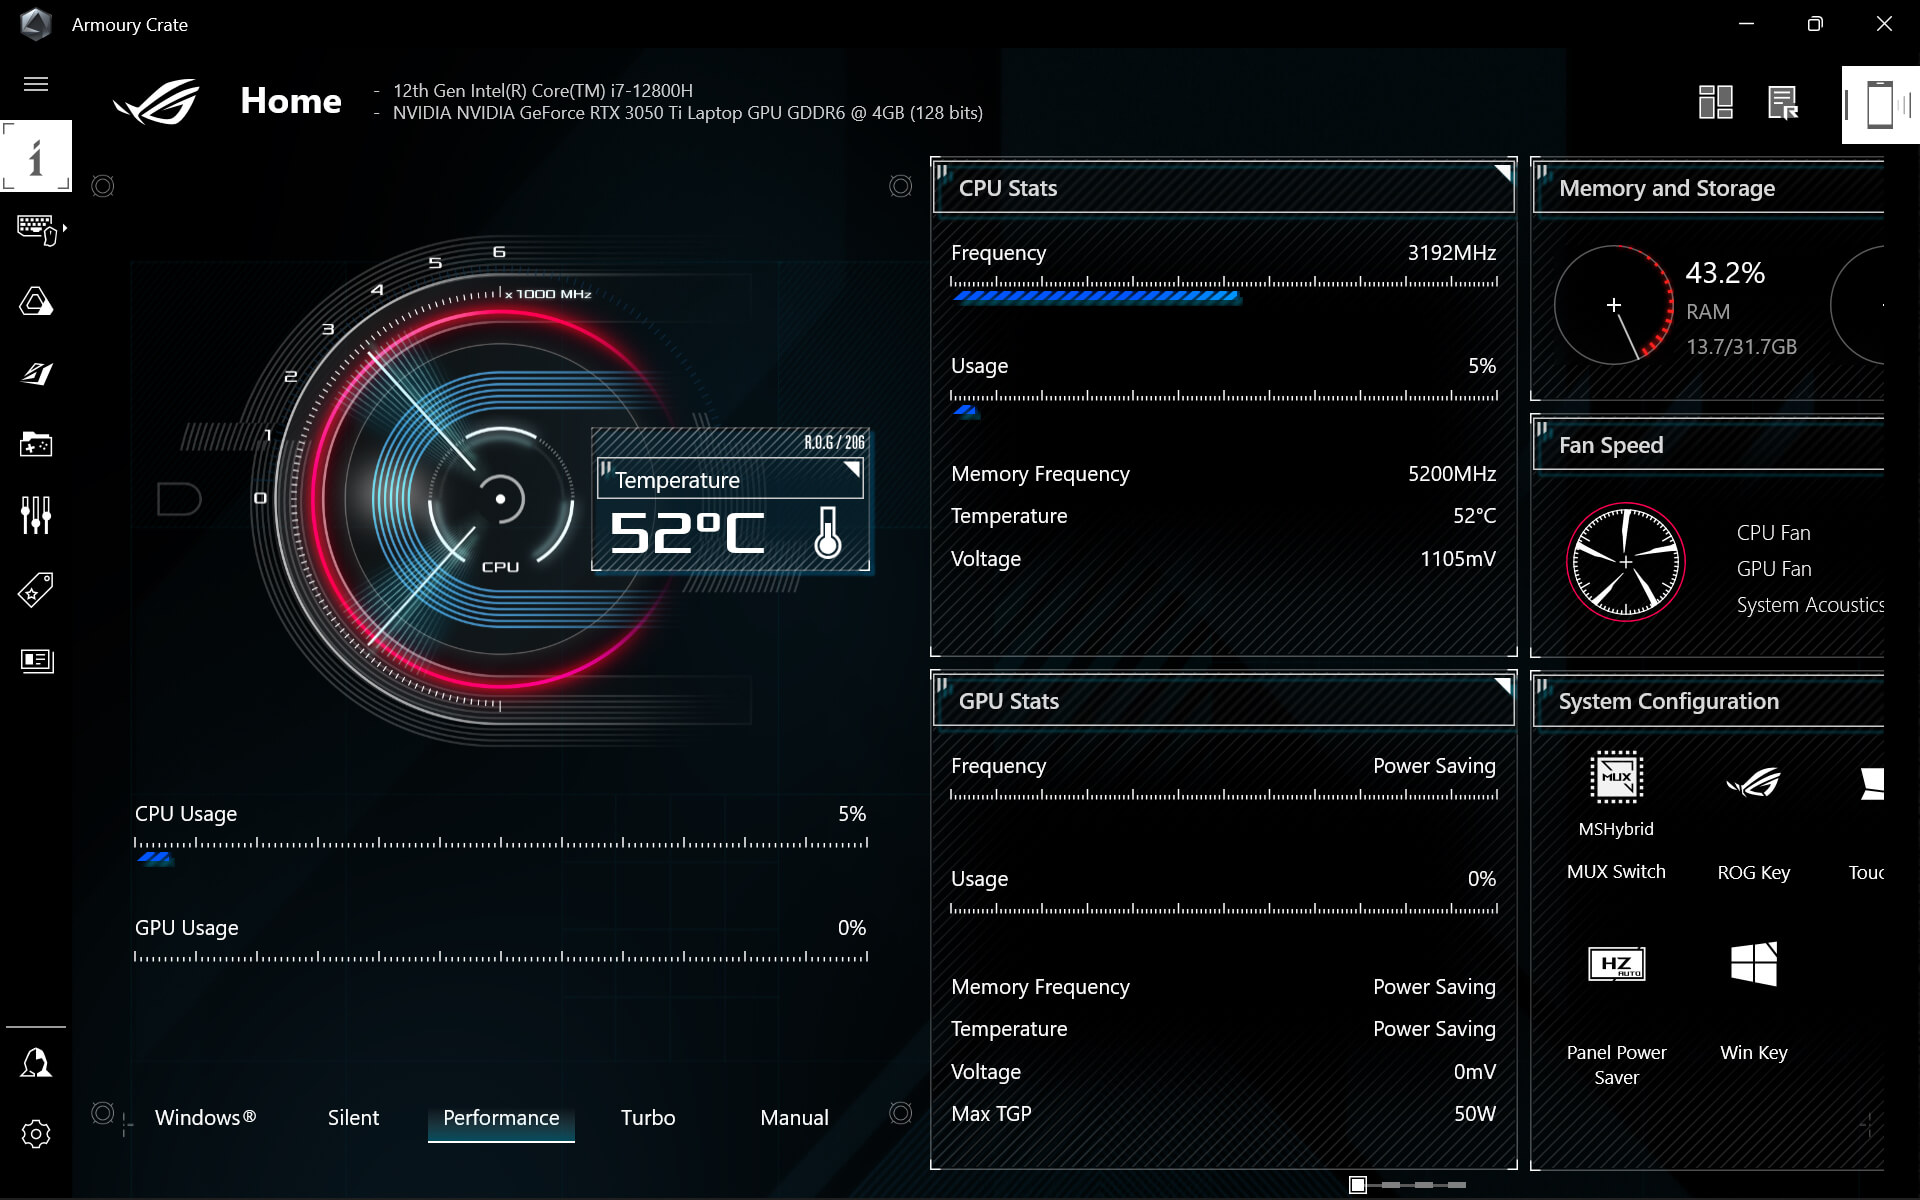Screen dimensions: 1920x1200
Task: Switch to the Performance power mode tab
Action: pos(500,1117)
